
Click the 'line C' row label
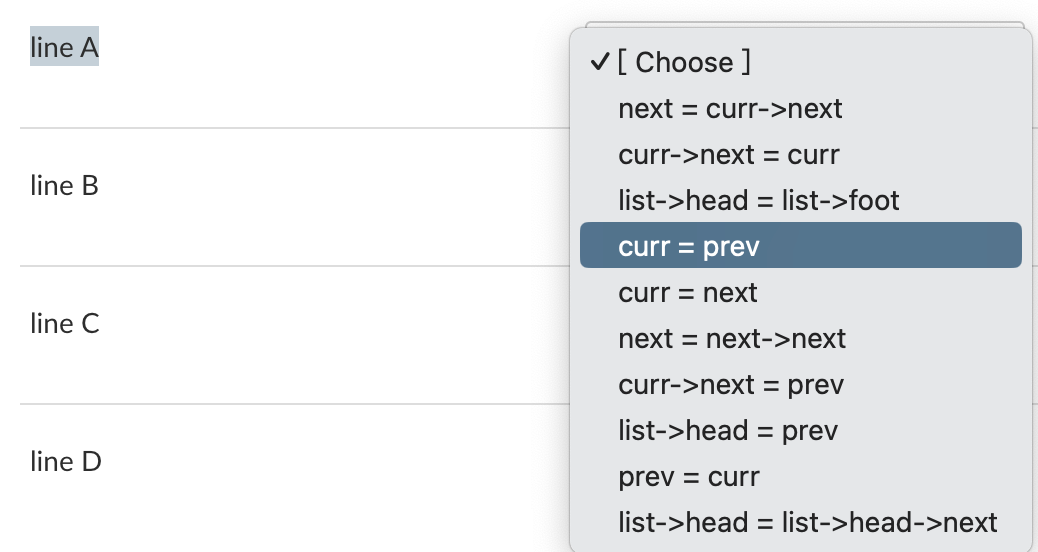point(65,324)
